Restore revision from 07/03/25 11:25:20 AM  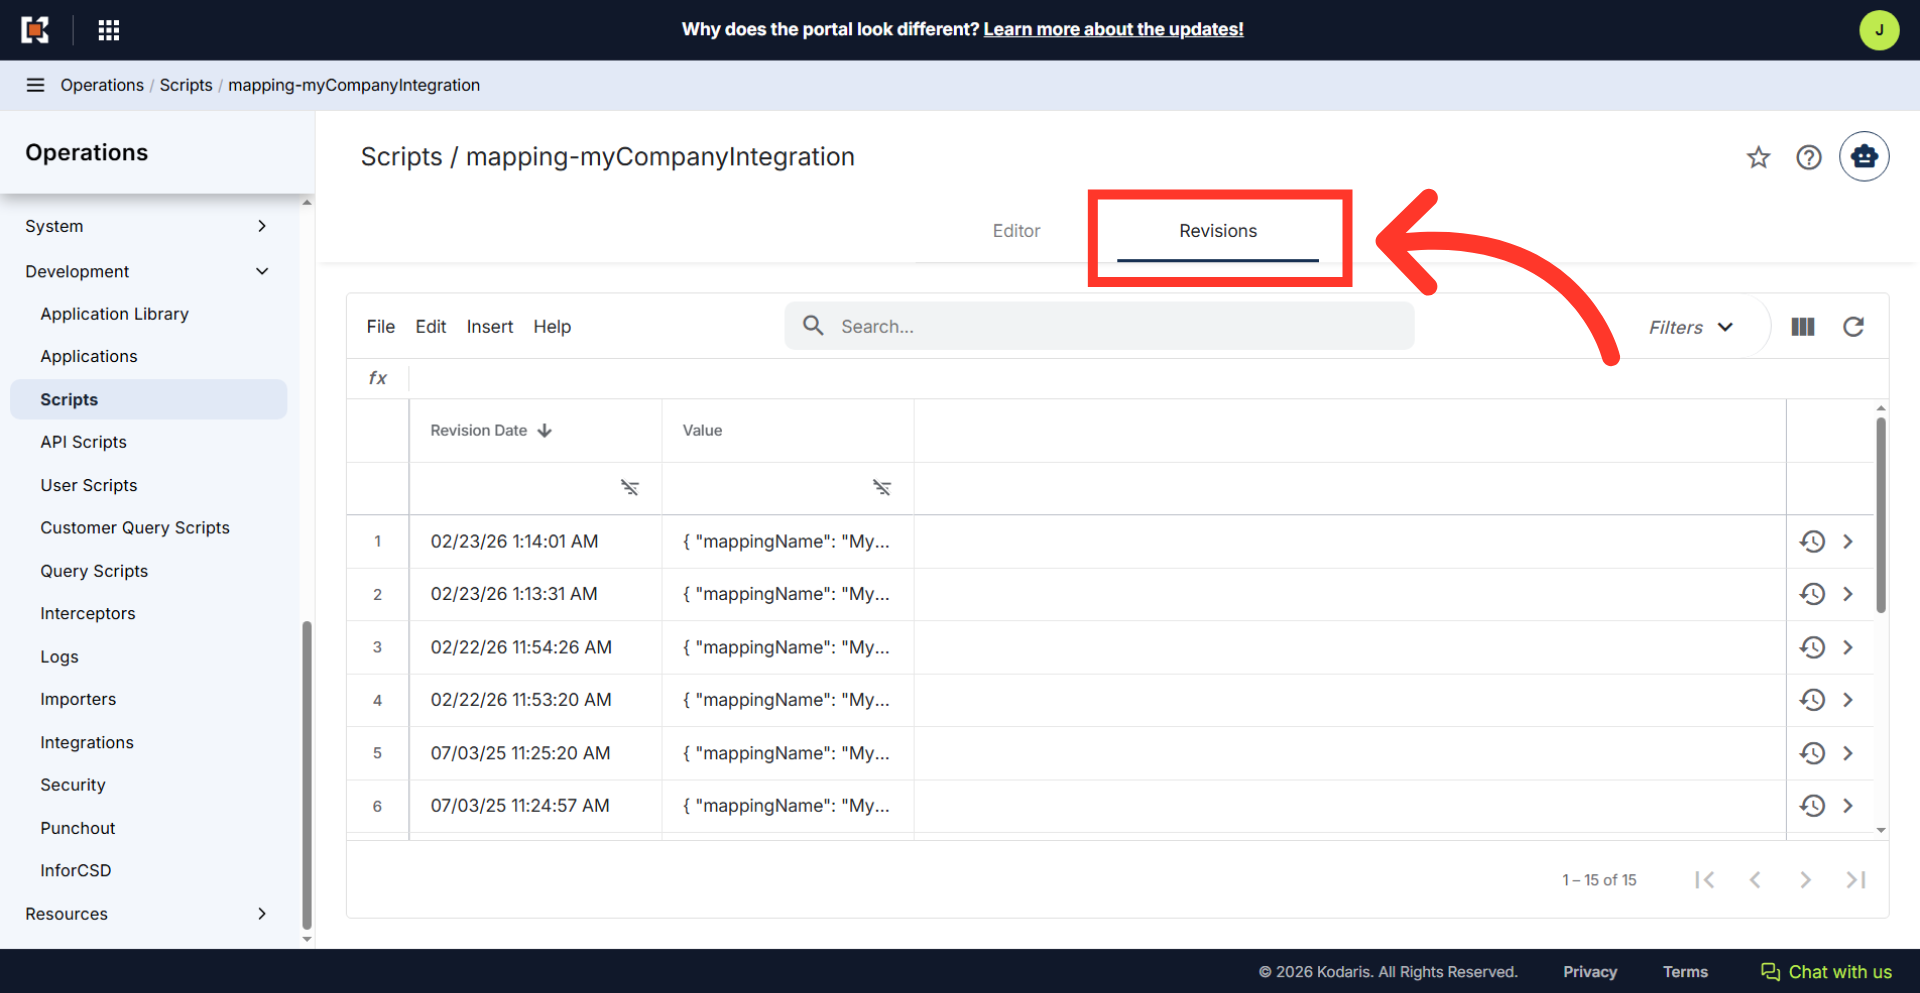[1812, 753]
